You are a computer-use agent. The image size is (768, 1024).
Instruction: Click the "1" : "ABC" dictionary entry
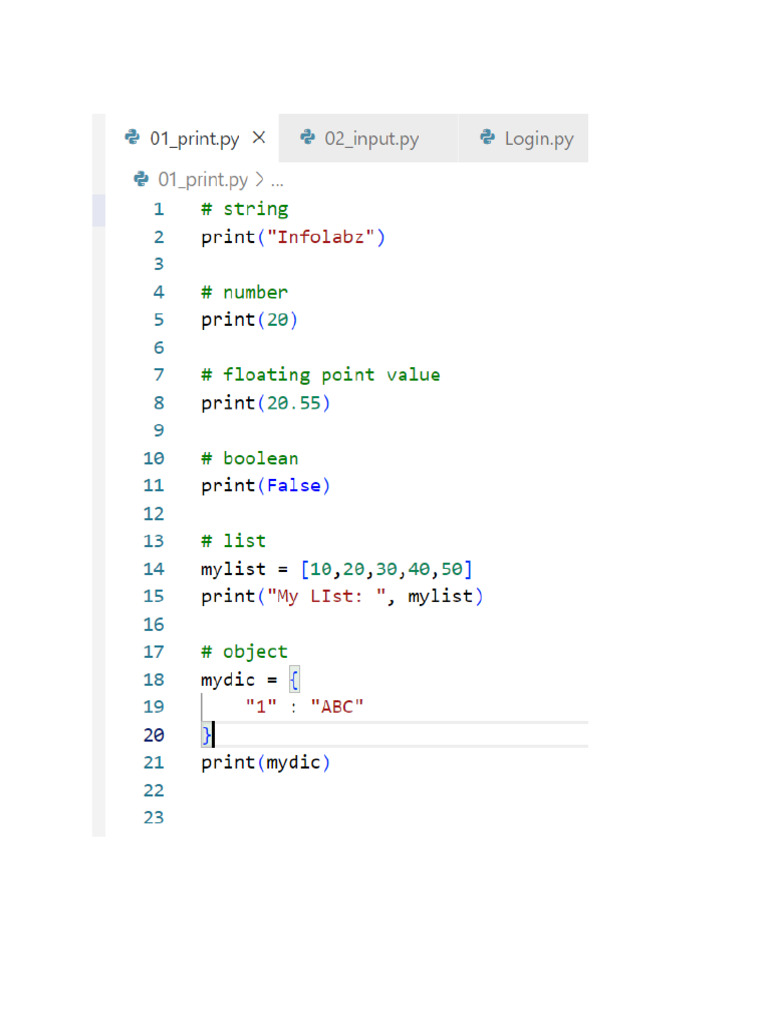(304, 707)
